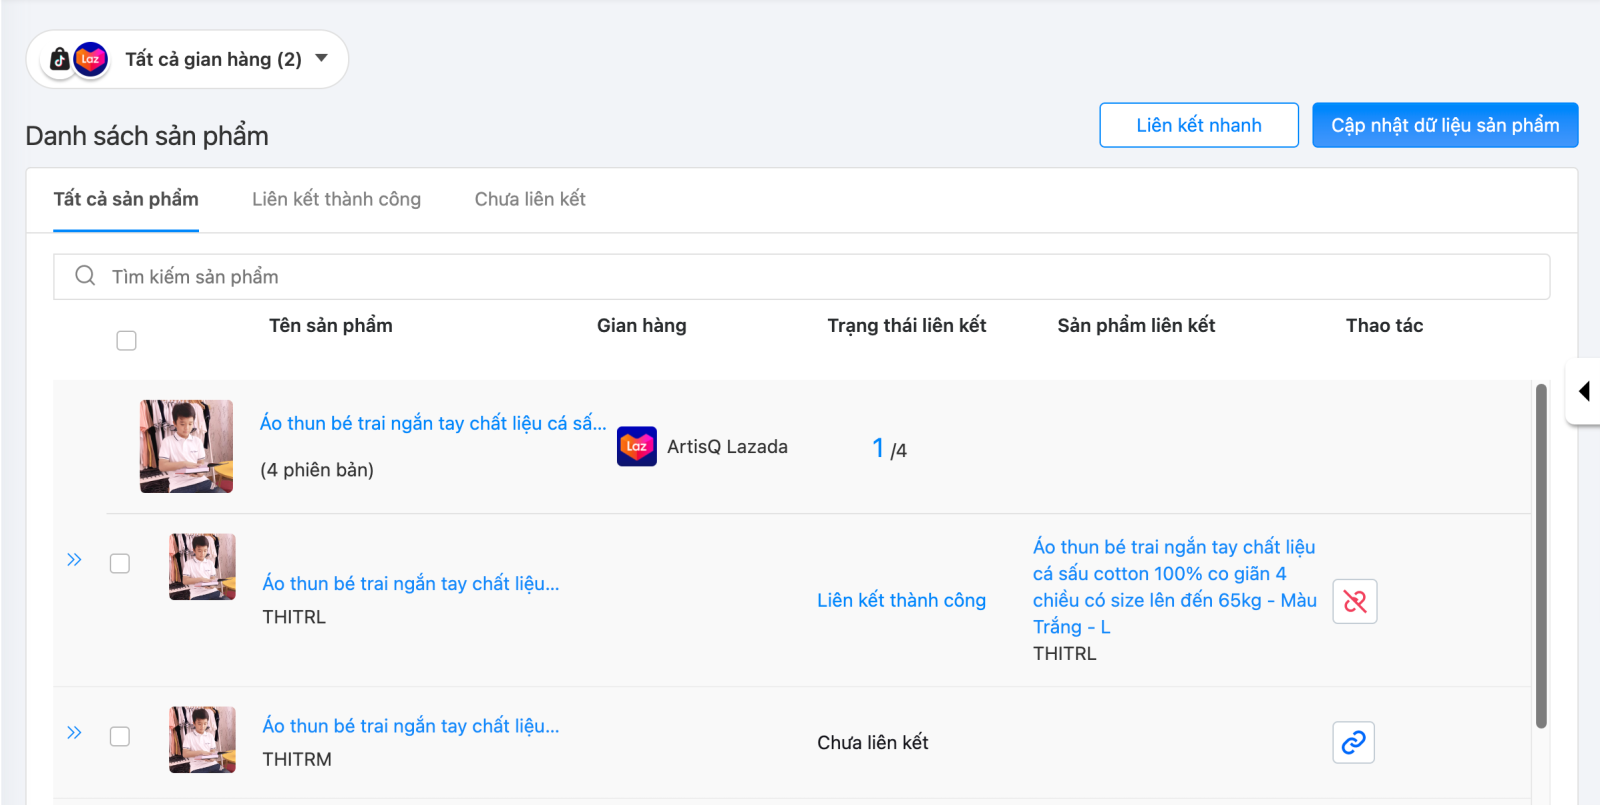
Task: Click the 'Liên kết nhanh' button
Action: pyautogui.click(x=1198, y=125)
